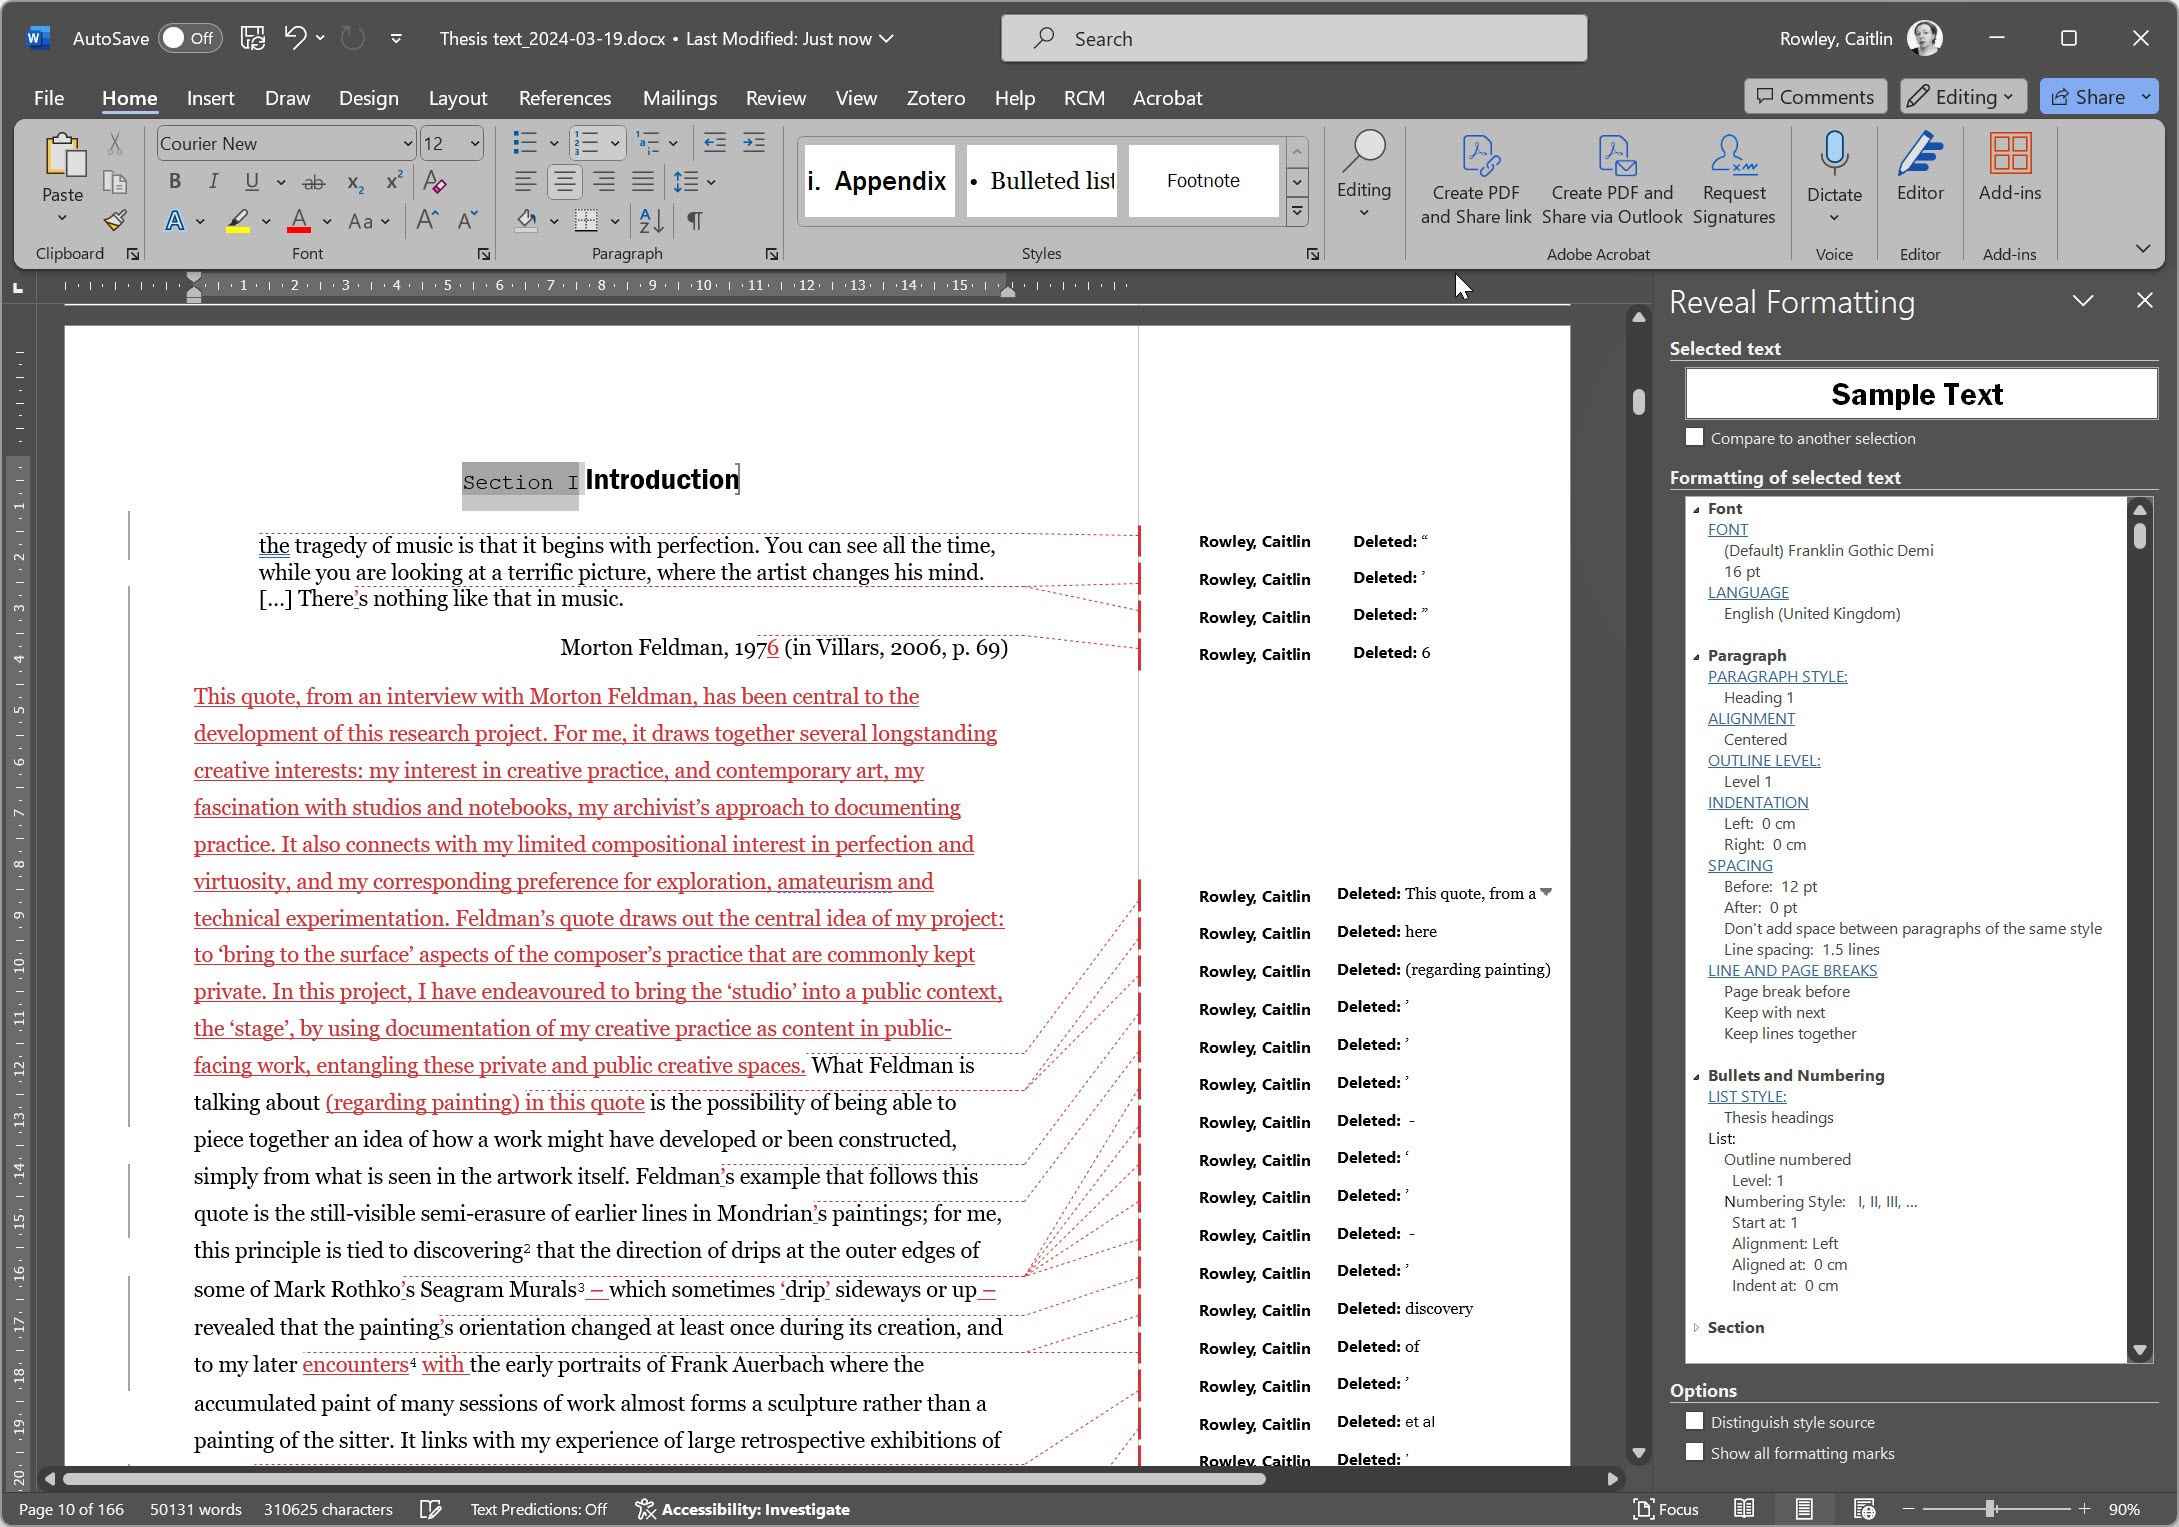2179x1527 pixels.
Task: Click the Search input box
Action: click(x=1294, y=39)
